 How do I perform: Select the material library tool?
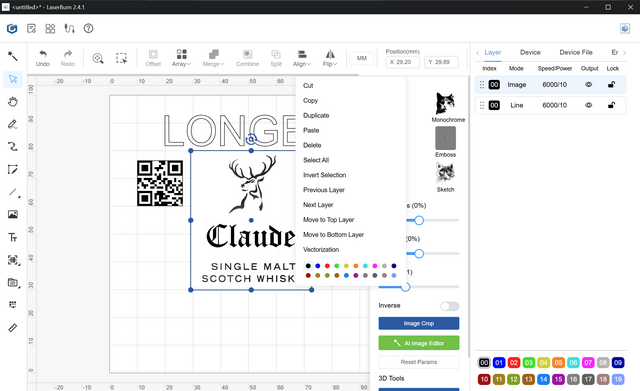click(x=13, y=282)
